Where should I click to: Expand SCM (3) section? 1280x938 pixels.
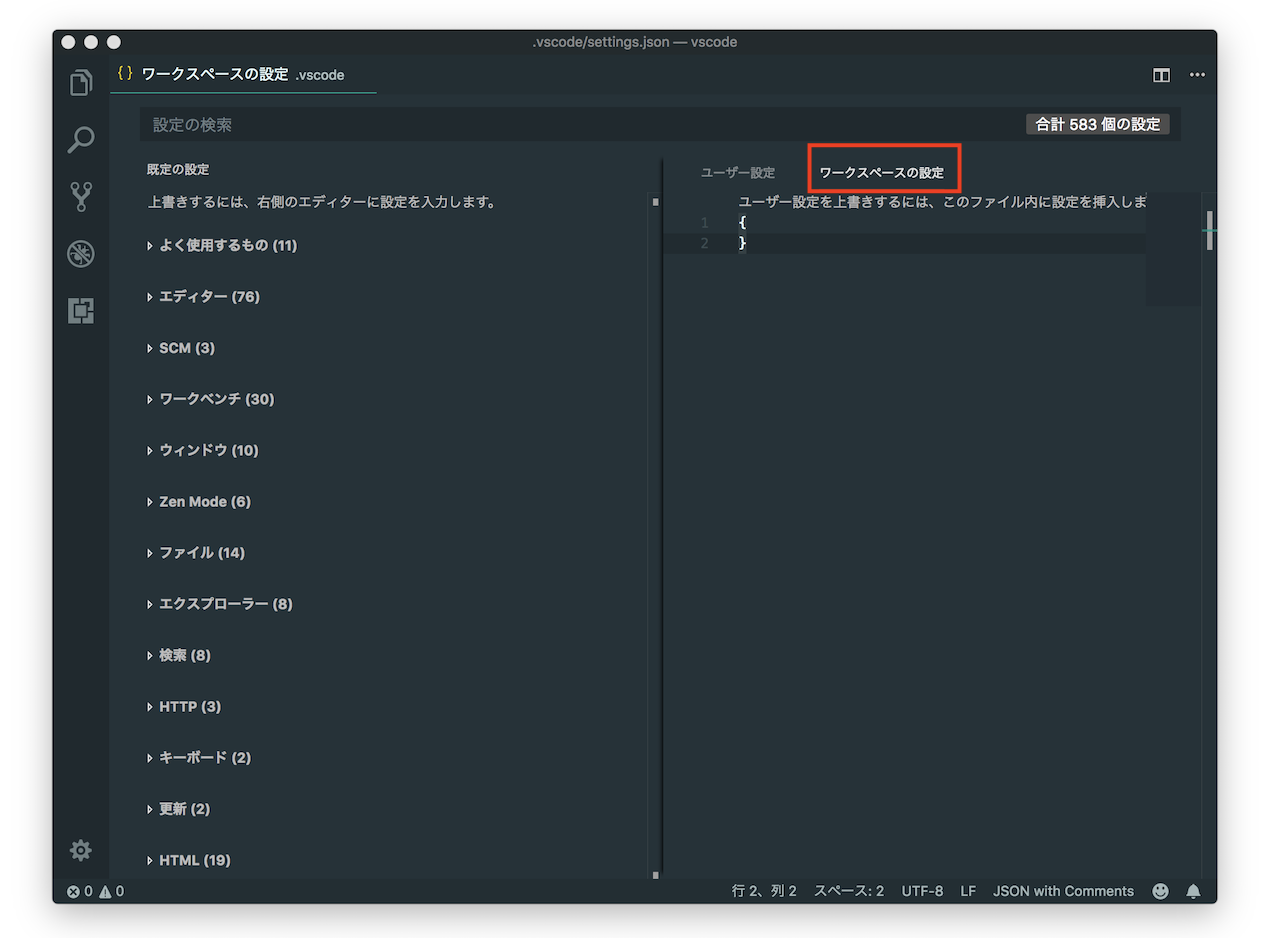181,348
